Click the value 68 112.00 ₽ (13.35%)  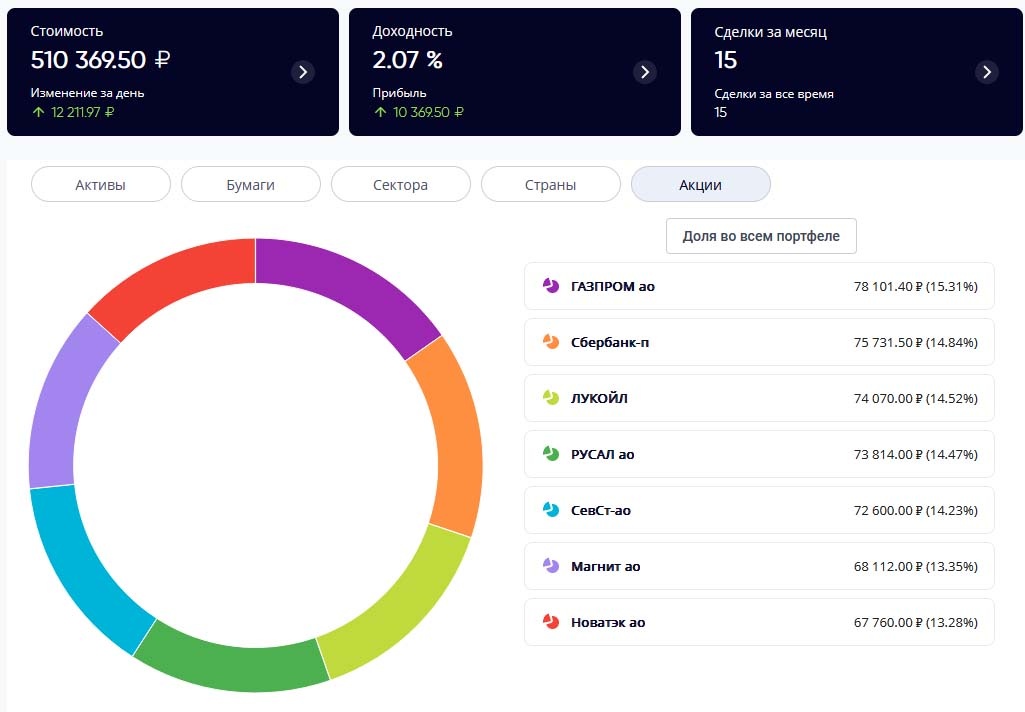[x=915, y=566]
